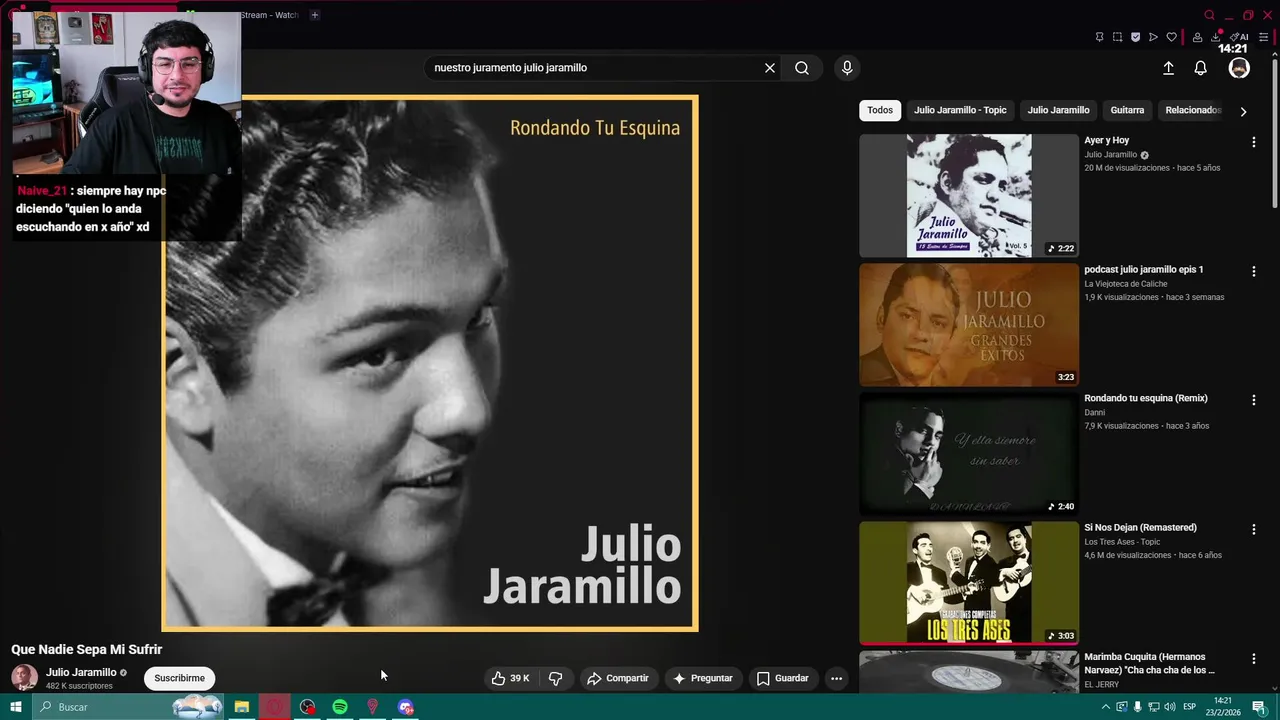Select the Julio Jaramillo - Topic chip
1280x720 pixels.
click(960, 110)
